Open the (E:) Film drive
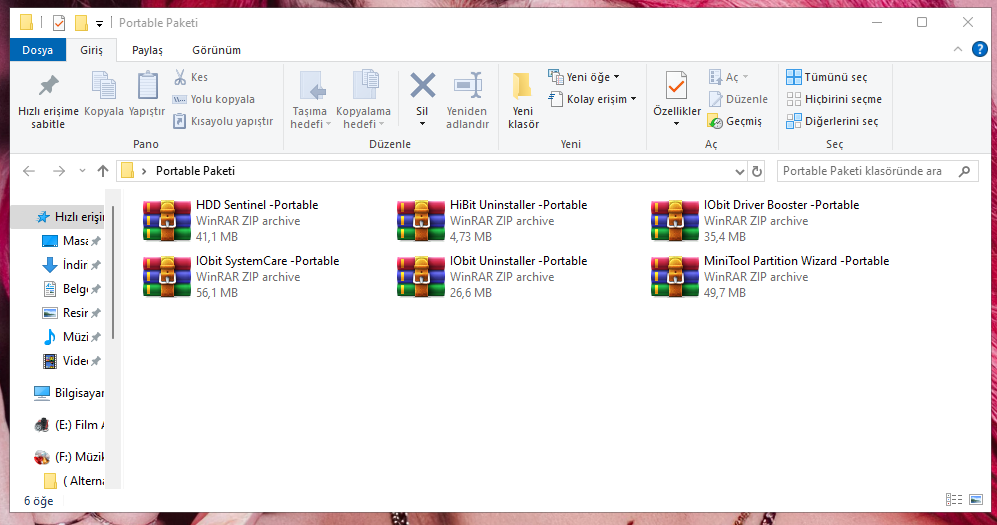Image resolution: width=997 pixels, height=525 pixels. pyautogui.click(x=69, y=425)
